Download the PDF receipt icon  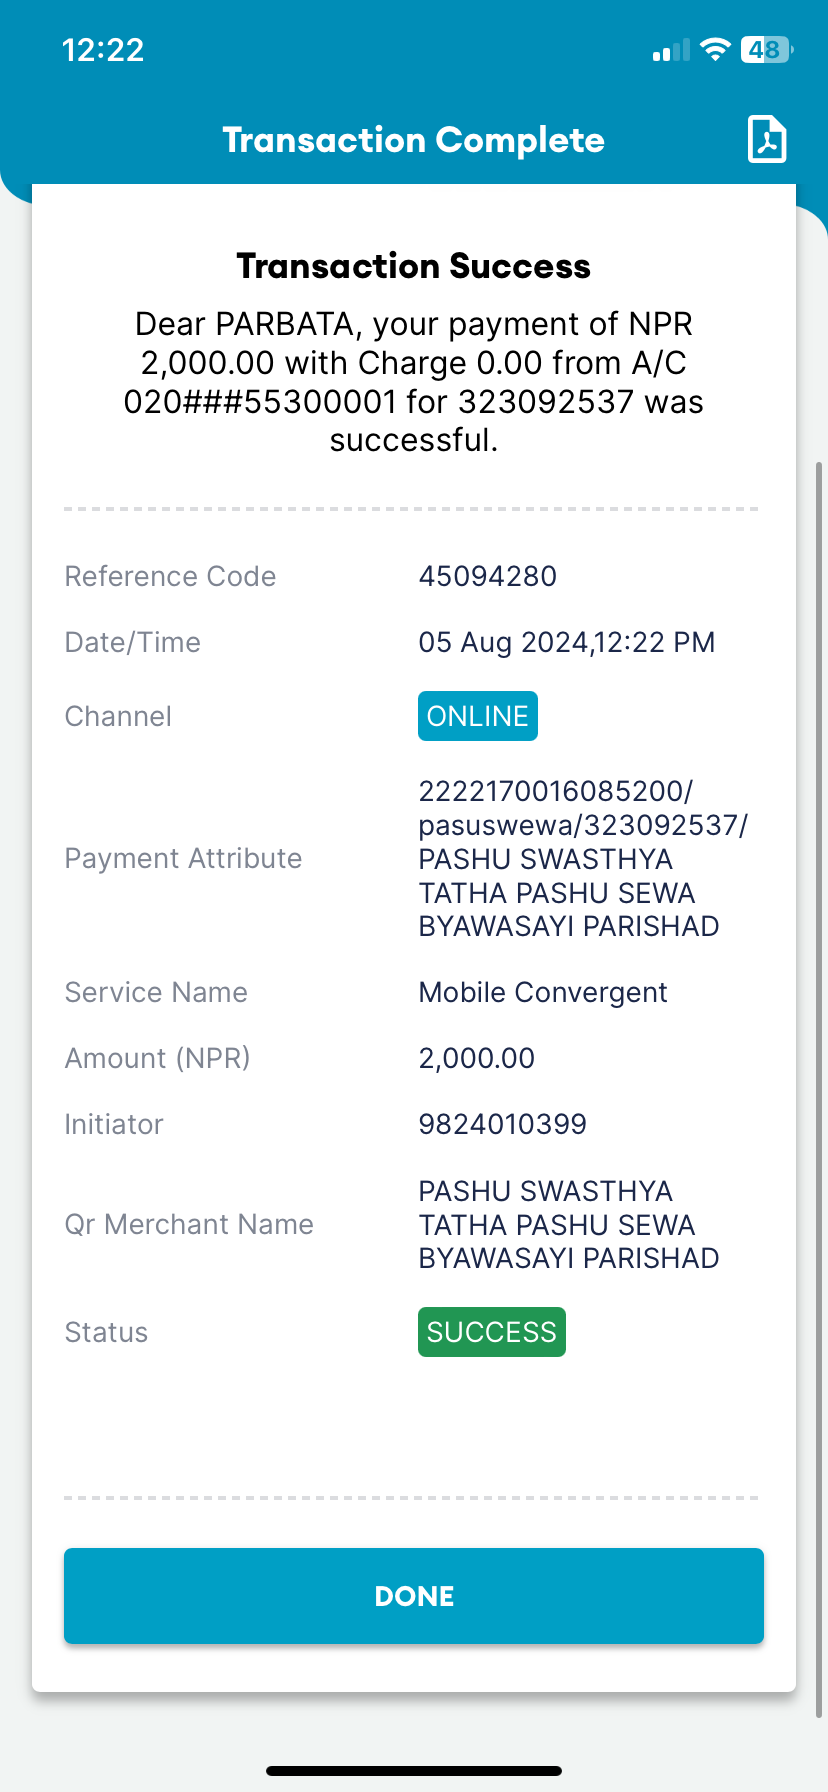[767, 139]
